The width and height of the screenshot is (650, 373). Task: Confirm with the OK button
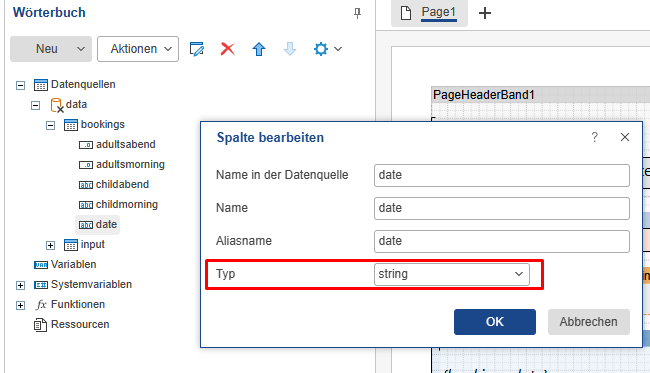click(495, 322)
